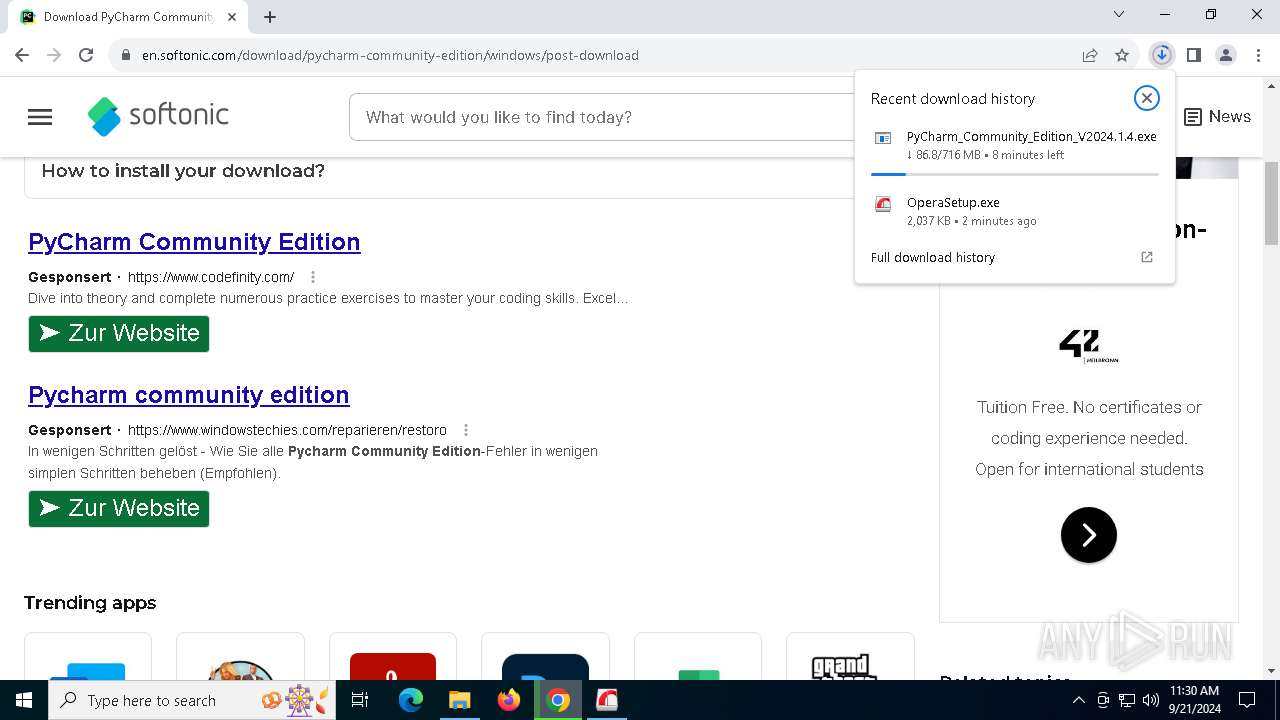Click the page vertical scrollbar thumb
Screen dimensions: 1280x720
pos(1271,202)
